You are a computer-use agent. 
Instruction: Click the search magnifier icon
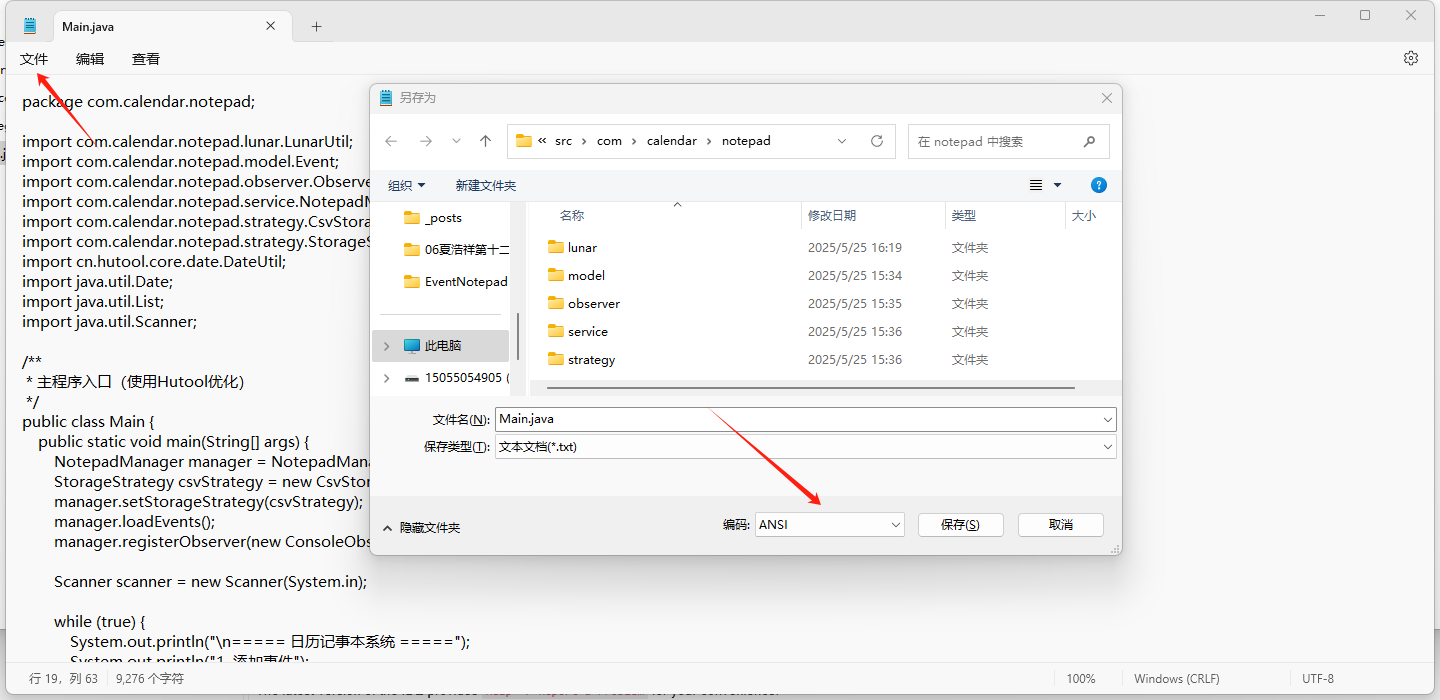(x=1090, y=141)
